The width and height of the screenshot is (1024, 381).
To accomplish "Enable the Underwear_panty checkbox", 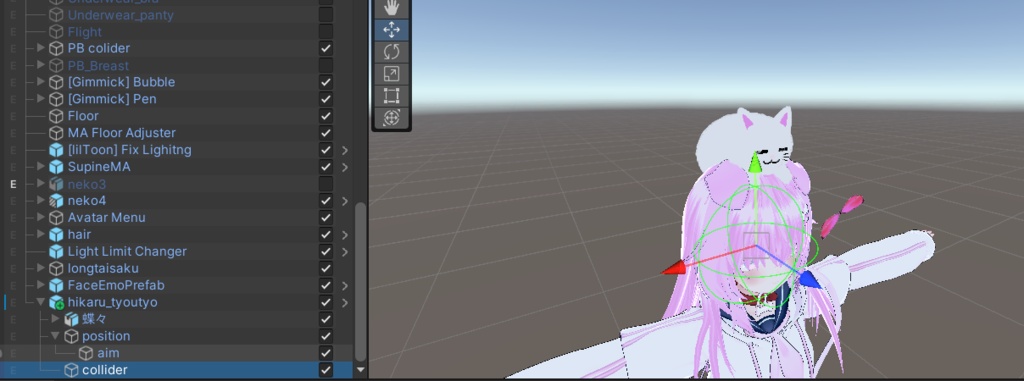I will (325, 14).
